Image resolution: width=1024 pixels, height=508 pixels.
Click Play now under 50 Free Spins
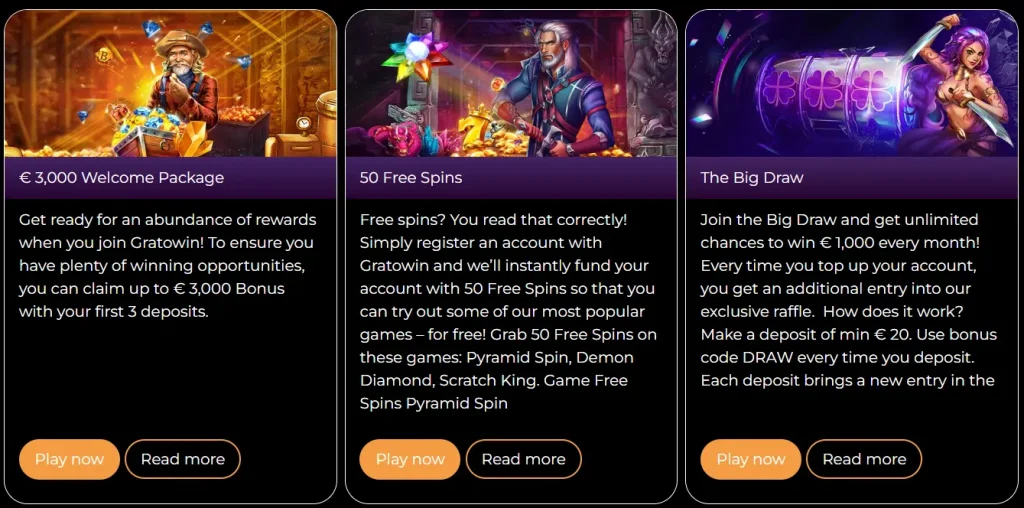pos(410,459)
